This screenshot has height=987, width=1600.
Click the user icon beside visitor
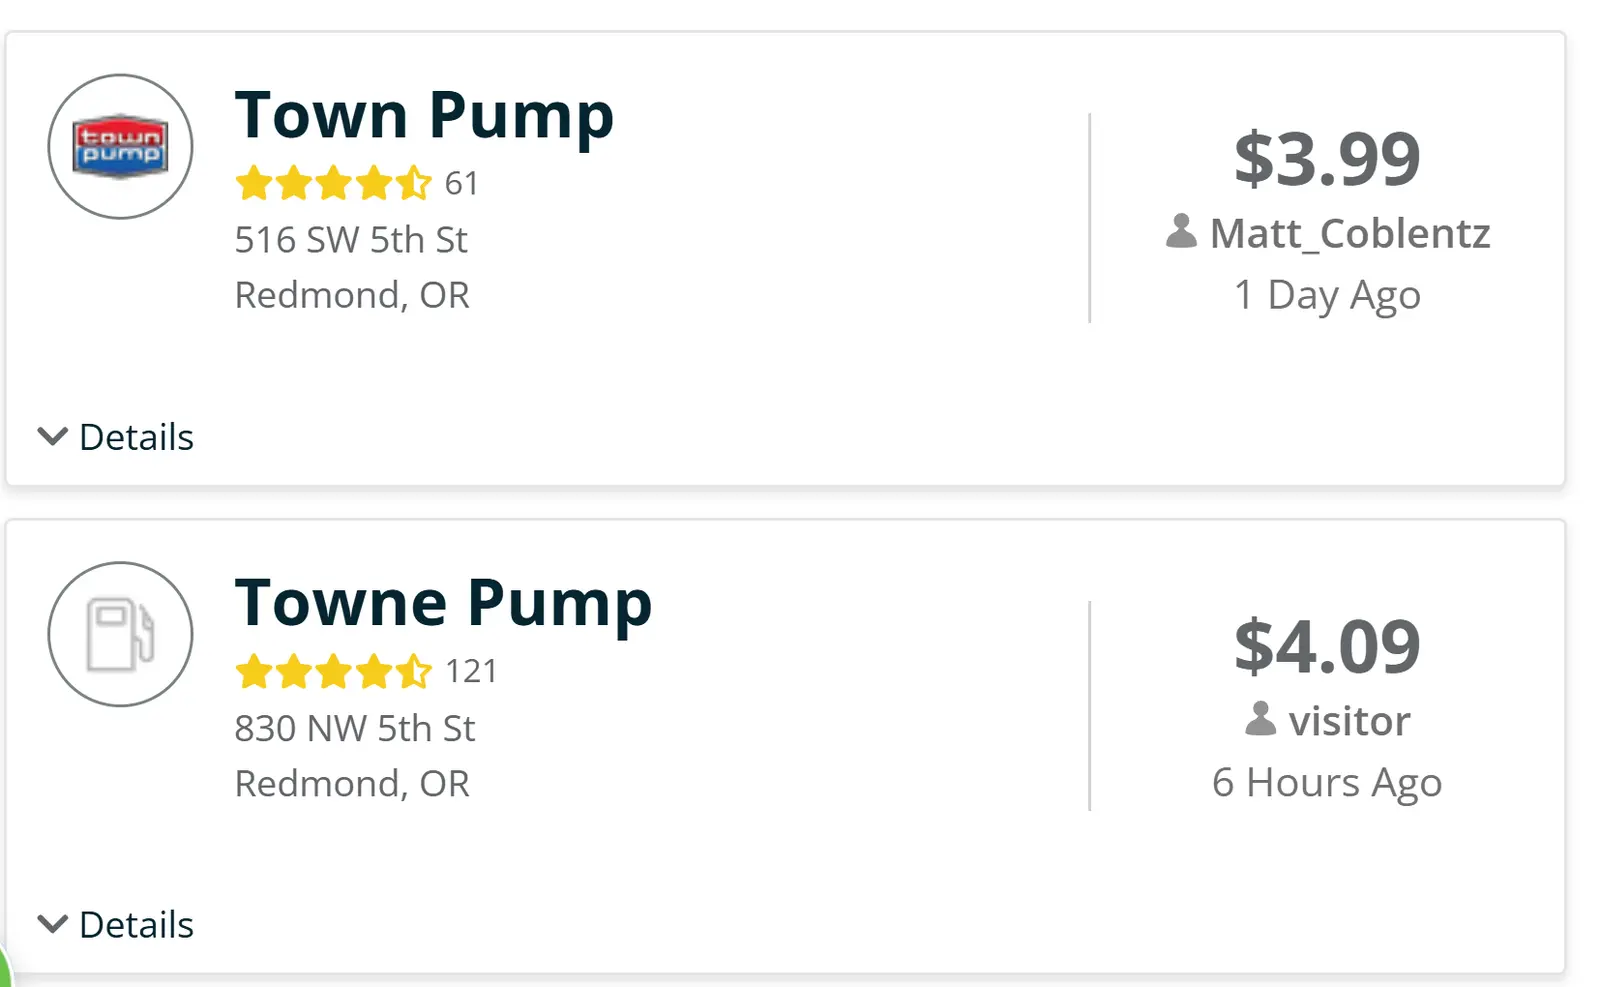pyautogui.click(x=1260, y=720)
